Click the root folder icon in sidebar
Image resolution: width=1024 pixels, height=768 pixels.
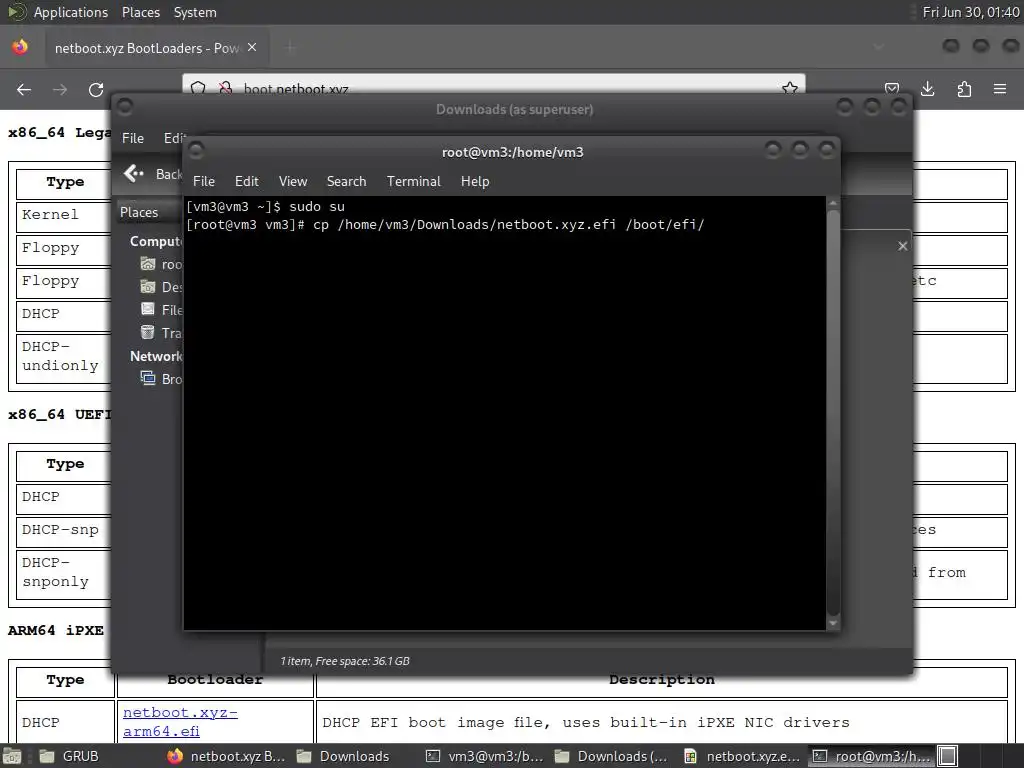point(148,264)
